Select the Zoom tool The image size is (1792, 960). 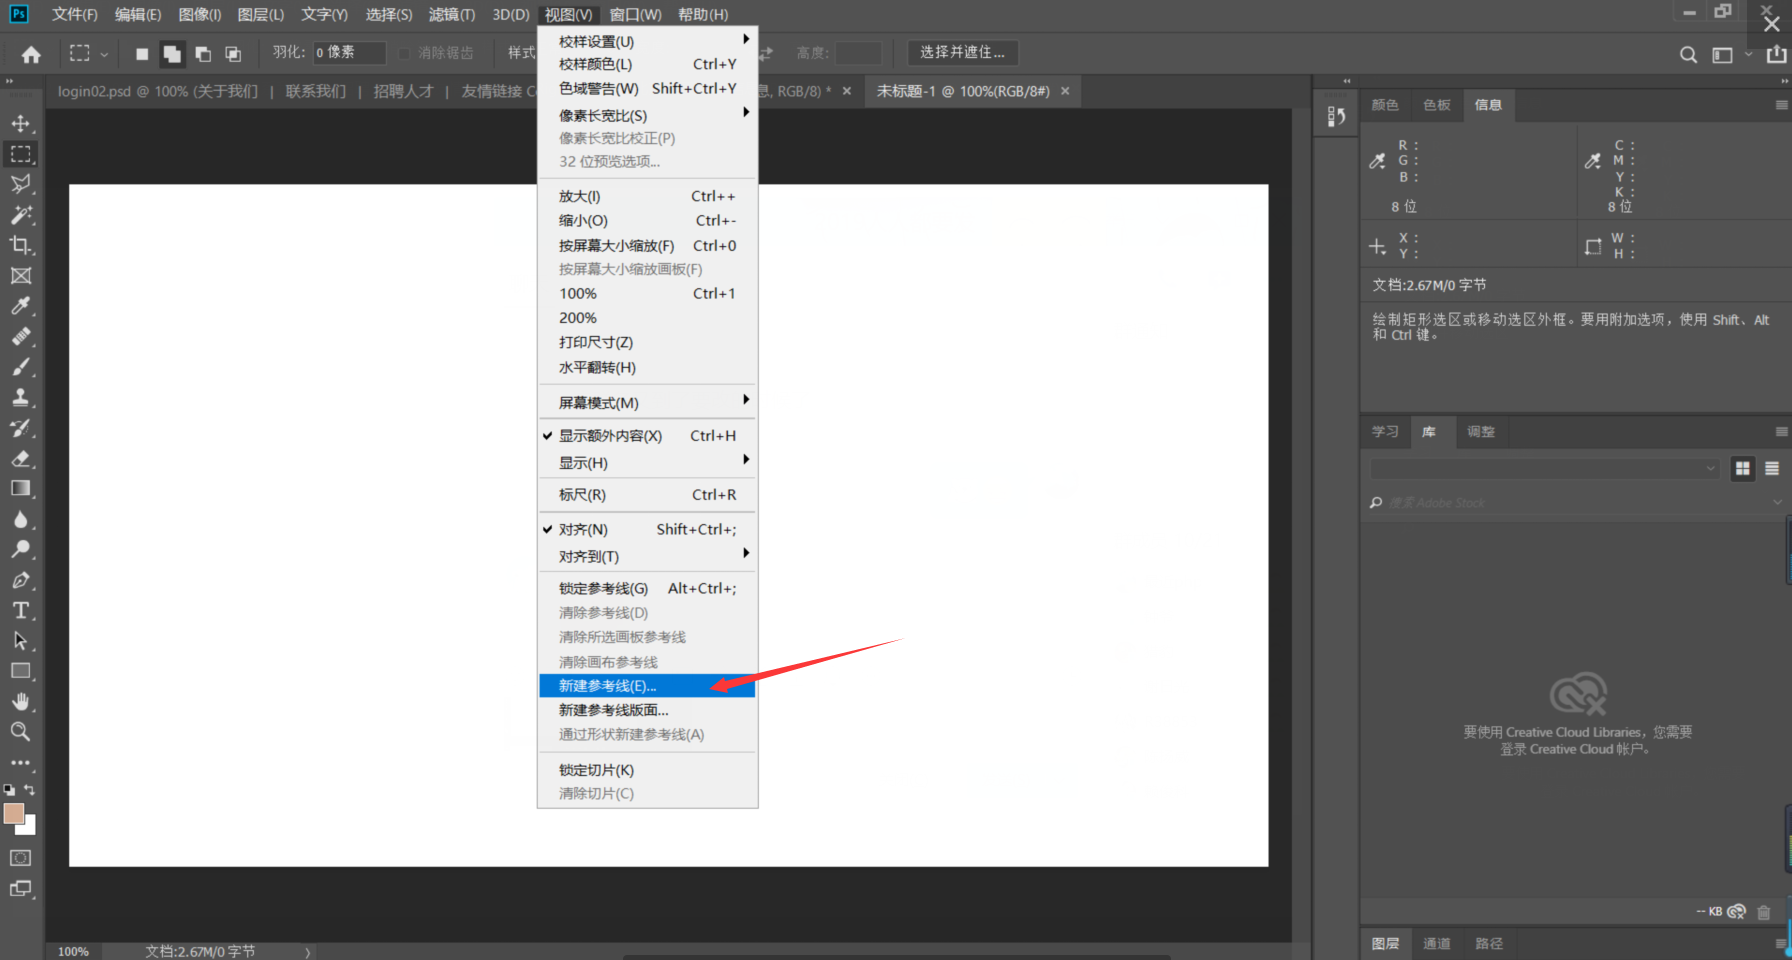20,732
